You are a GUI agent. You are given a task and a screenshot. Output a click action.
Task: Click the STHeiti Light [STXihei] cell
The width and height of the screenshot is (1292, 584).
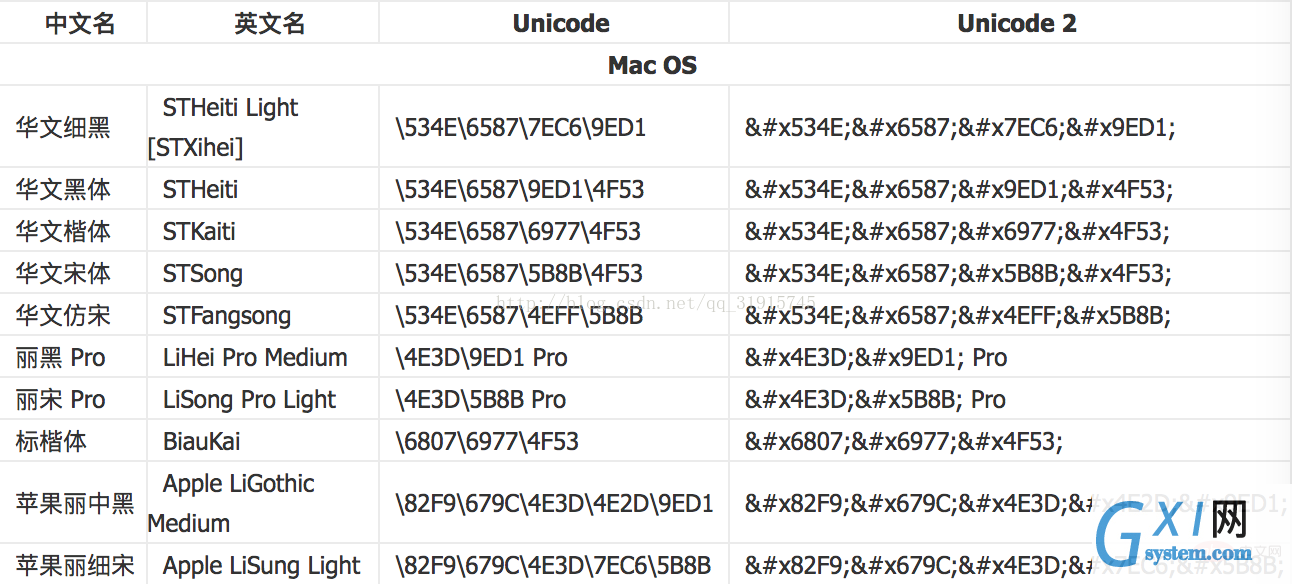[263, 127]
